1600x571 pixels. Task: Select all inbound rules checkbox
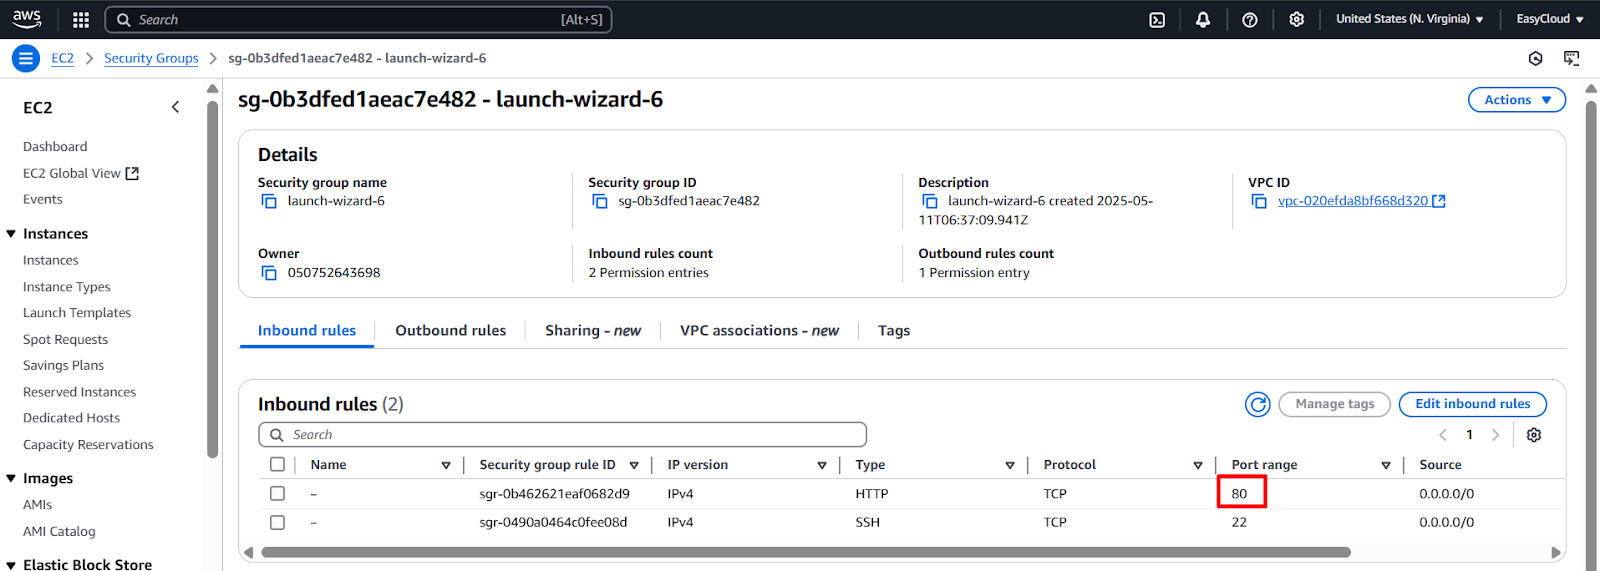tap(277, 464)
